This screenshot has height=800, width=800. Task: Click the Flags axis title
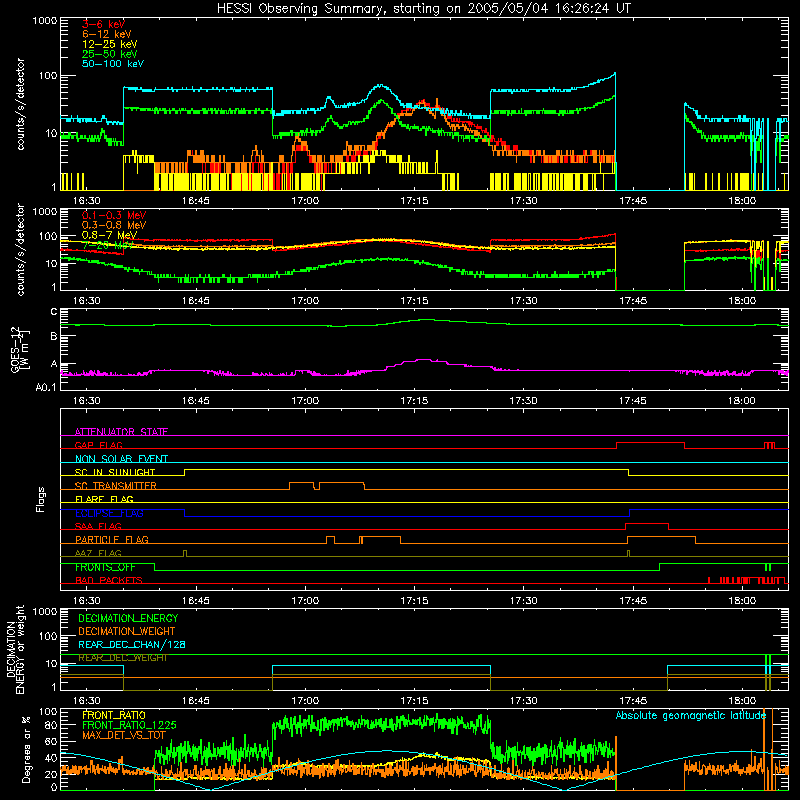click(40, 499)
